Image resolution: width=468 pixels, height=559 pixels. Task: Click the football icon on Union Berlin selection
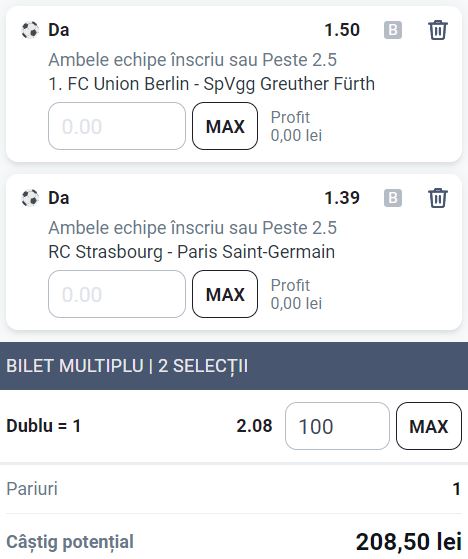(x=30, y=30)
